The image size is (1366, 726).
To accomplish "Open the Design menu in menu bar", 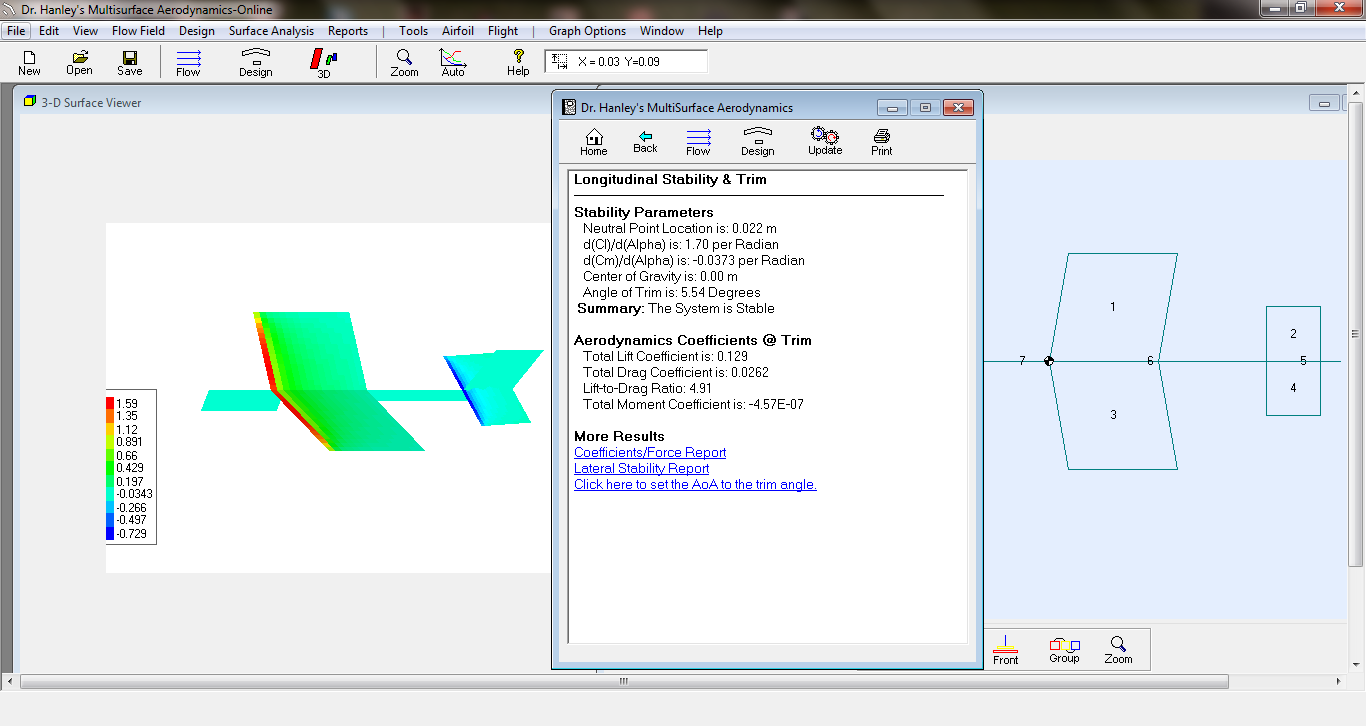I will click(197, 31).
